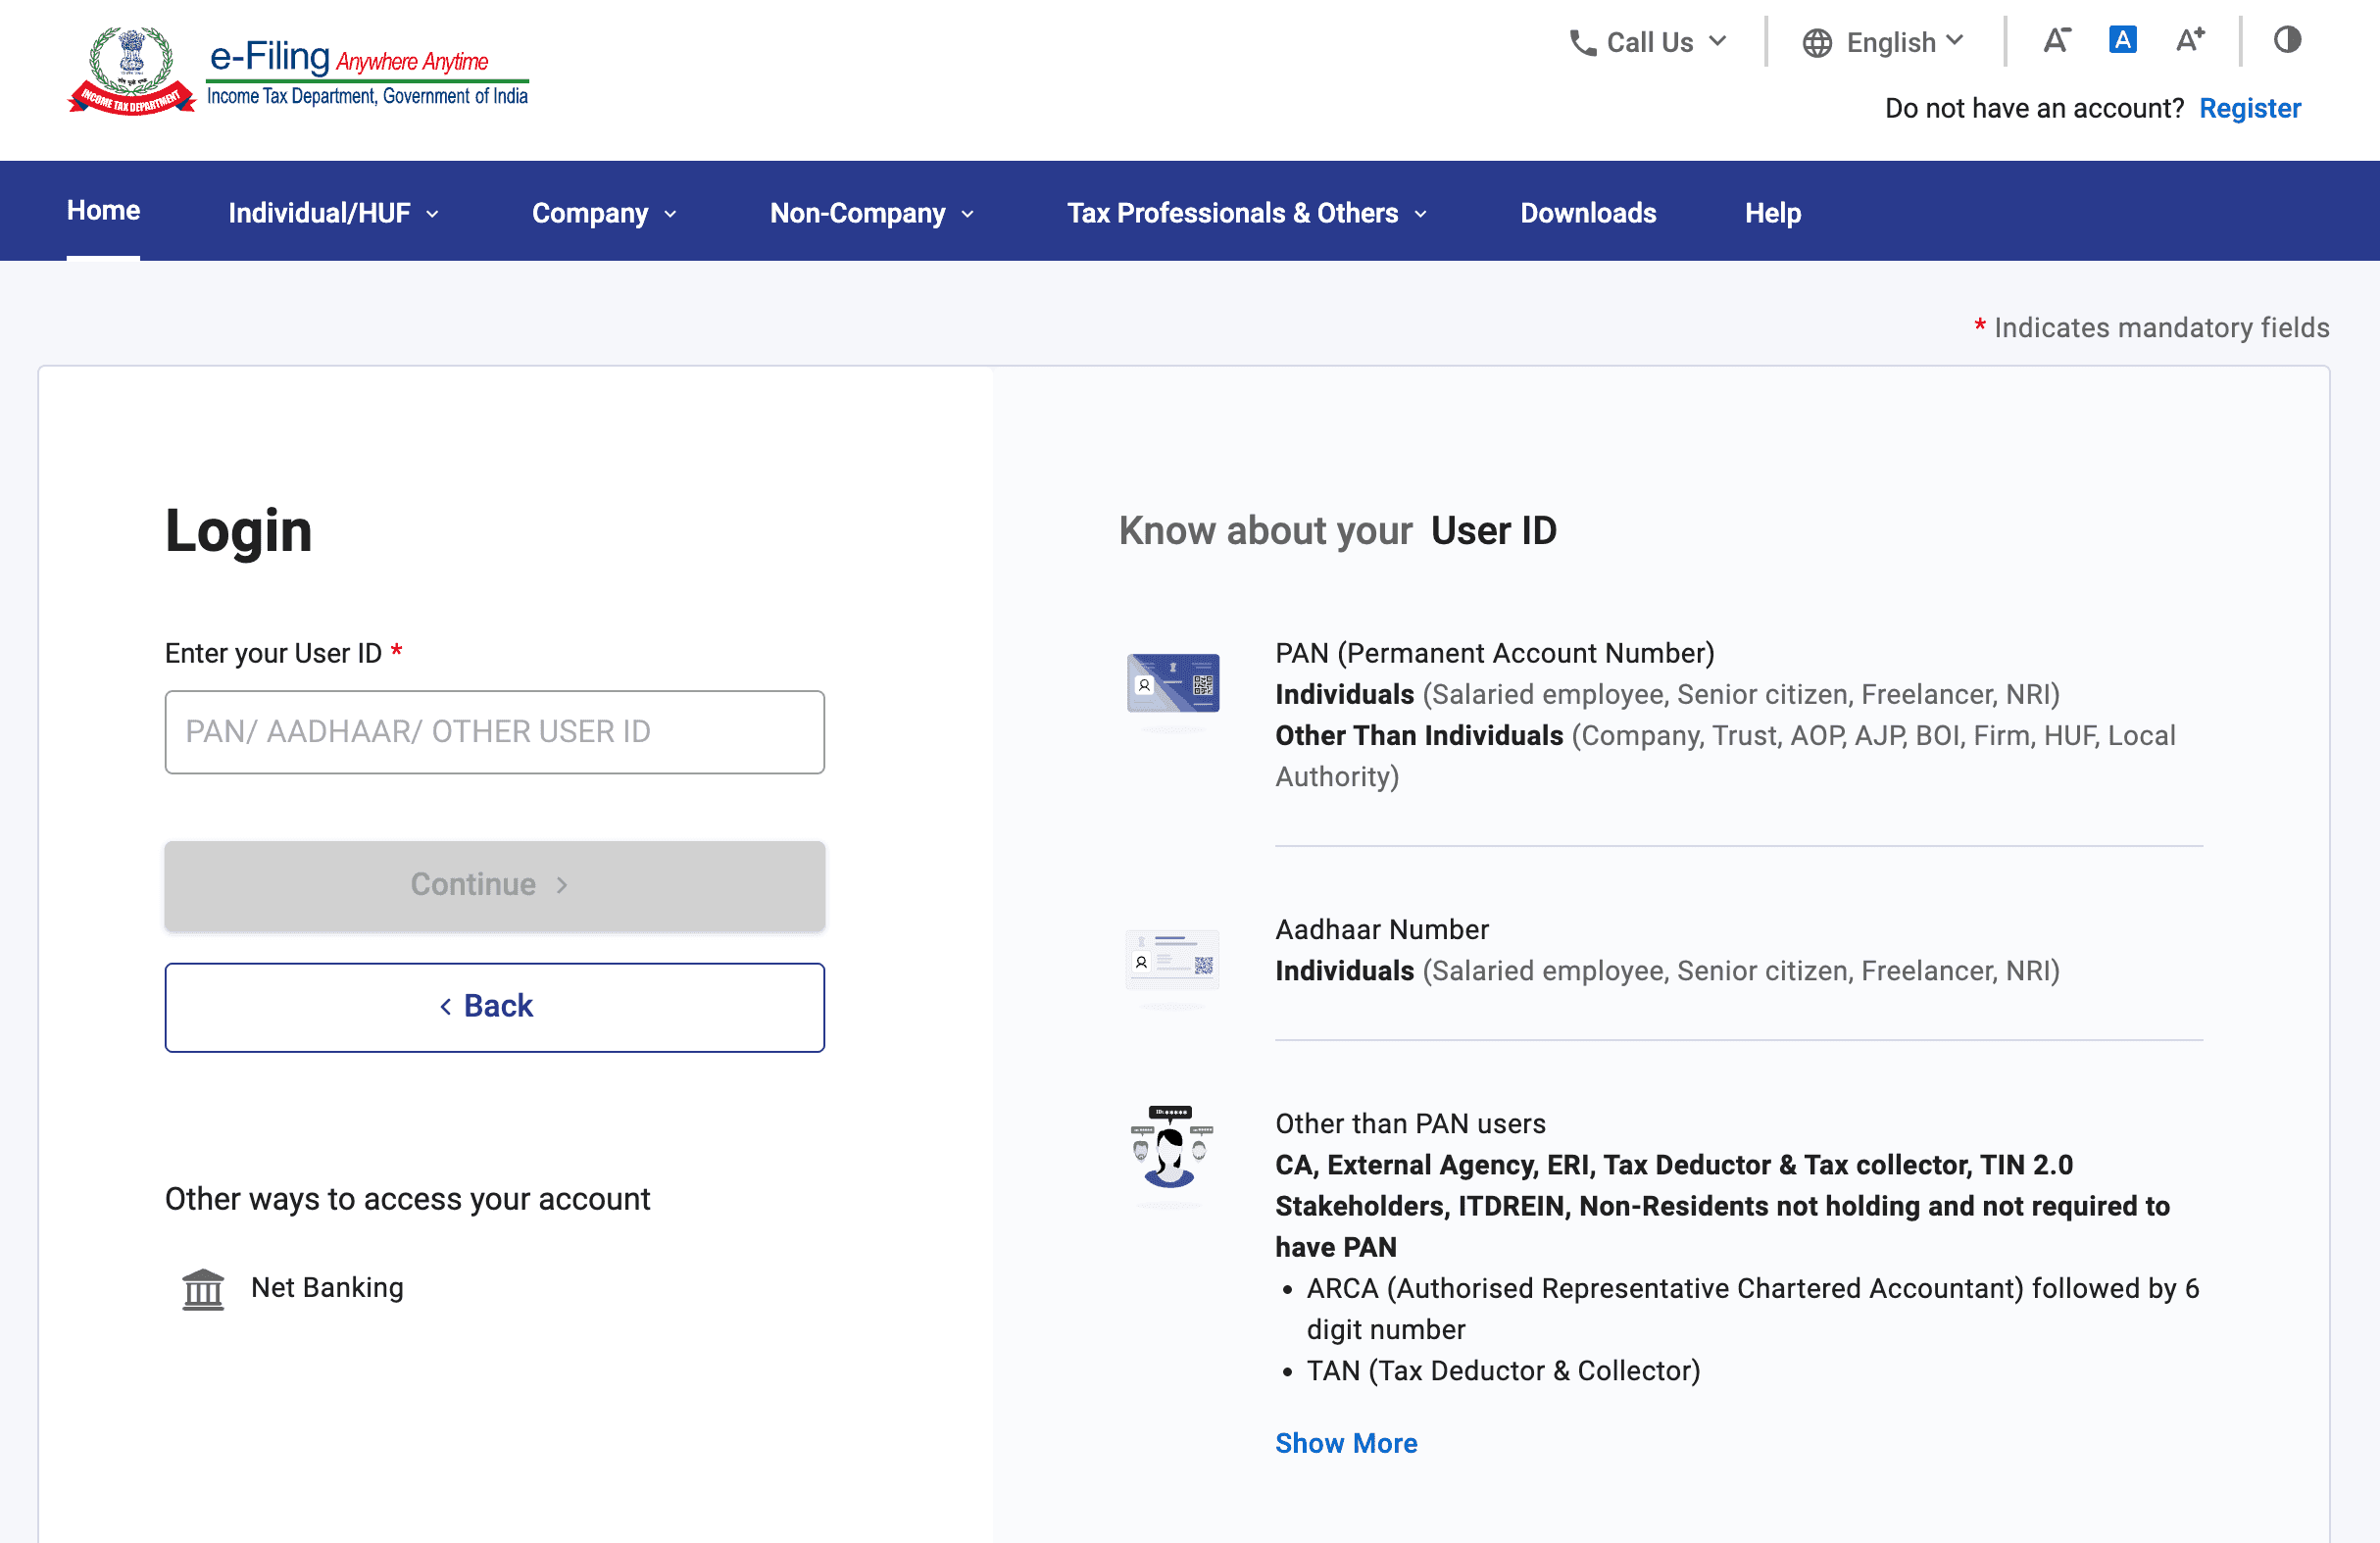Click the Net Banking bank icon

point(203,1289)
